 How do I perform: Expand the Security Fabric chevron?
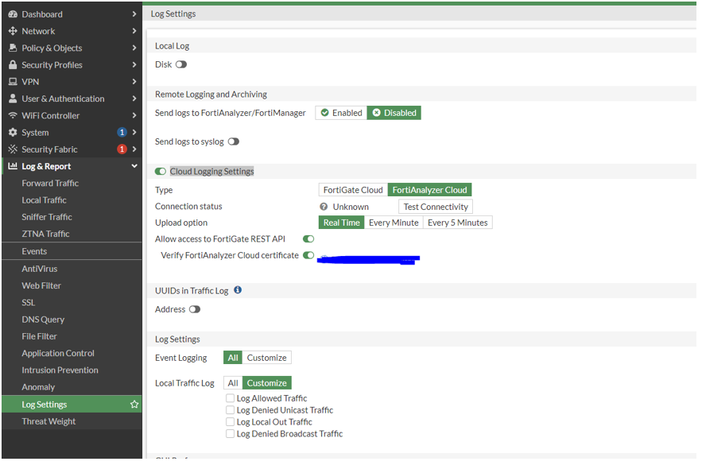point(134,149)
